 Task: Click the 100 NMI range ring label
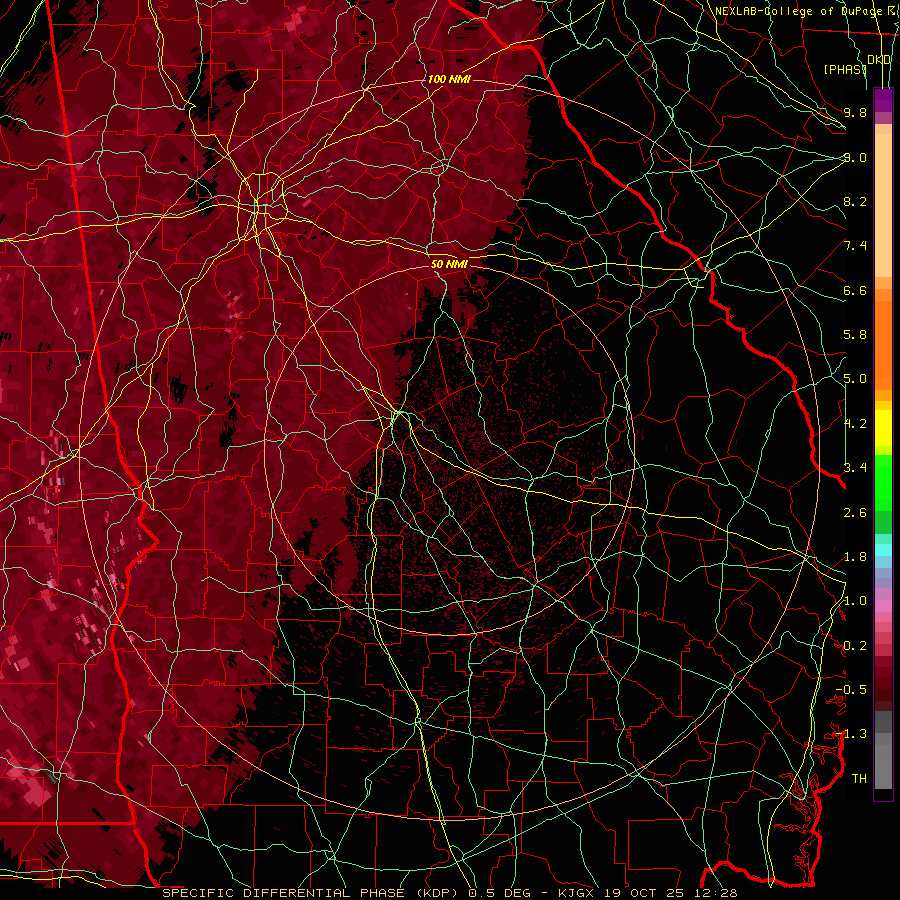(449, 79)
